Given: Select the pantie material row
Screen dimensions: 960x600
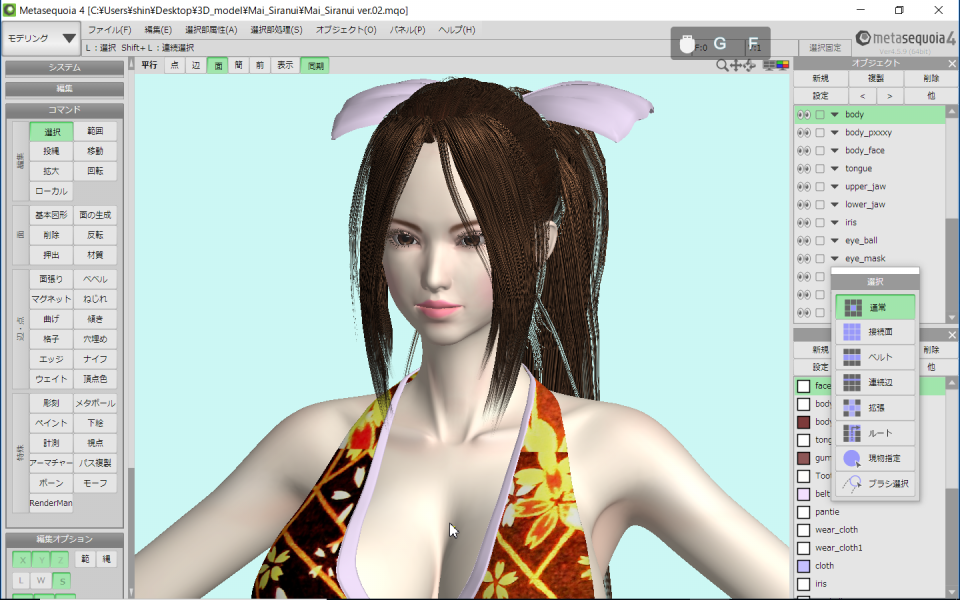Looking at the screenshot, I should [870, 512].
